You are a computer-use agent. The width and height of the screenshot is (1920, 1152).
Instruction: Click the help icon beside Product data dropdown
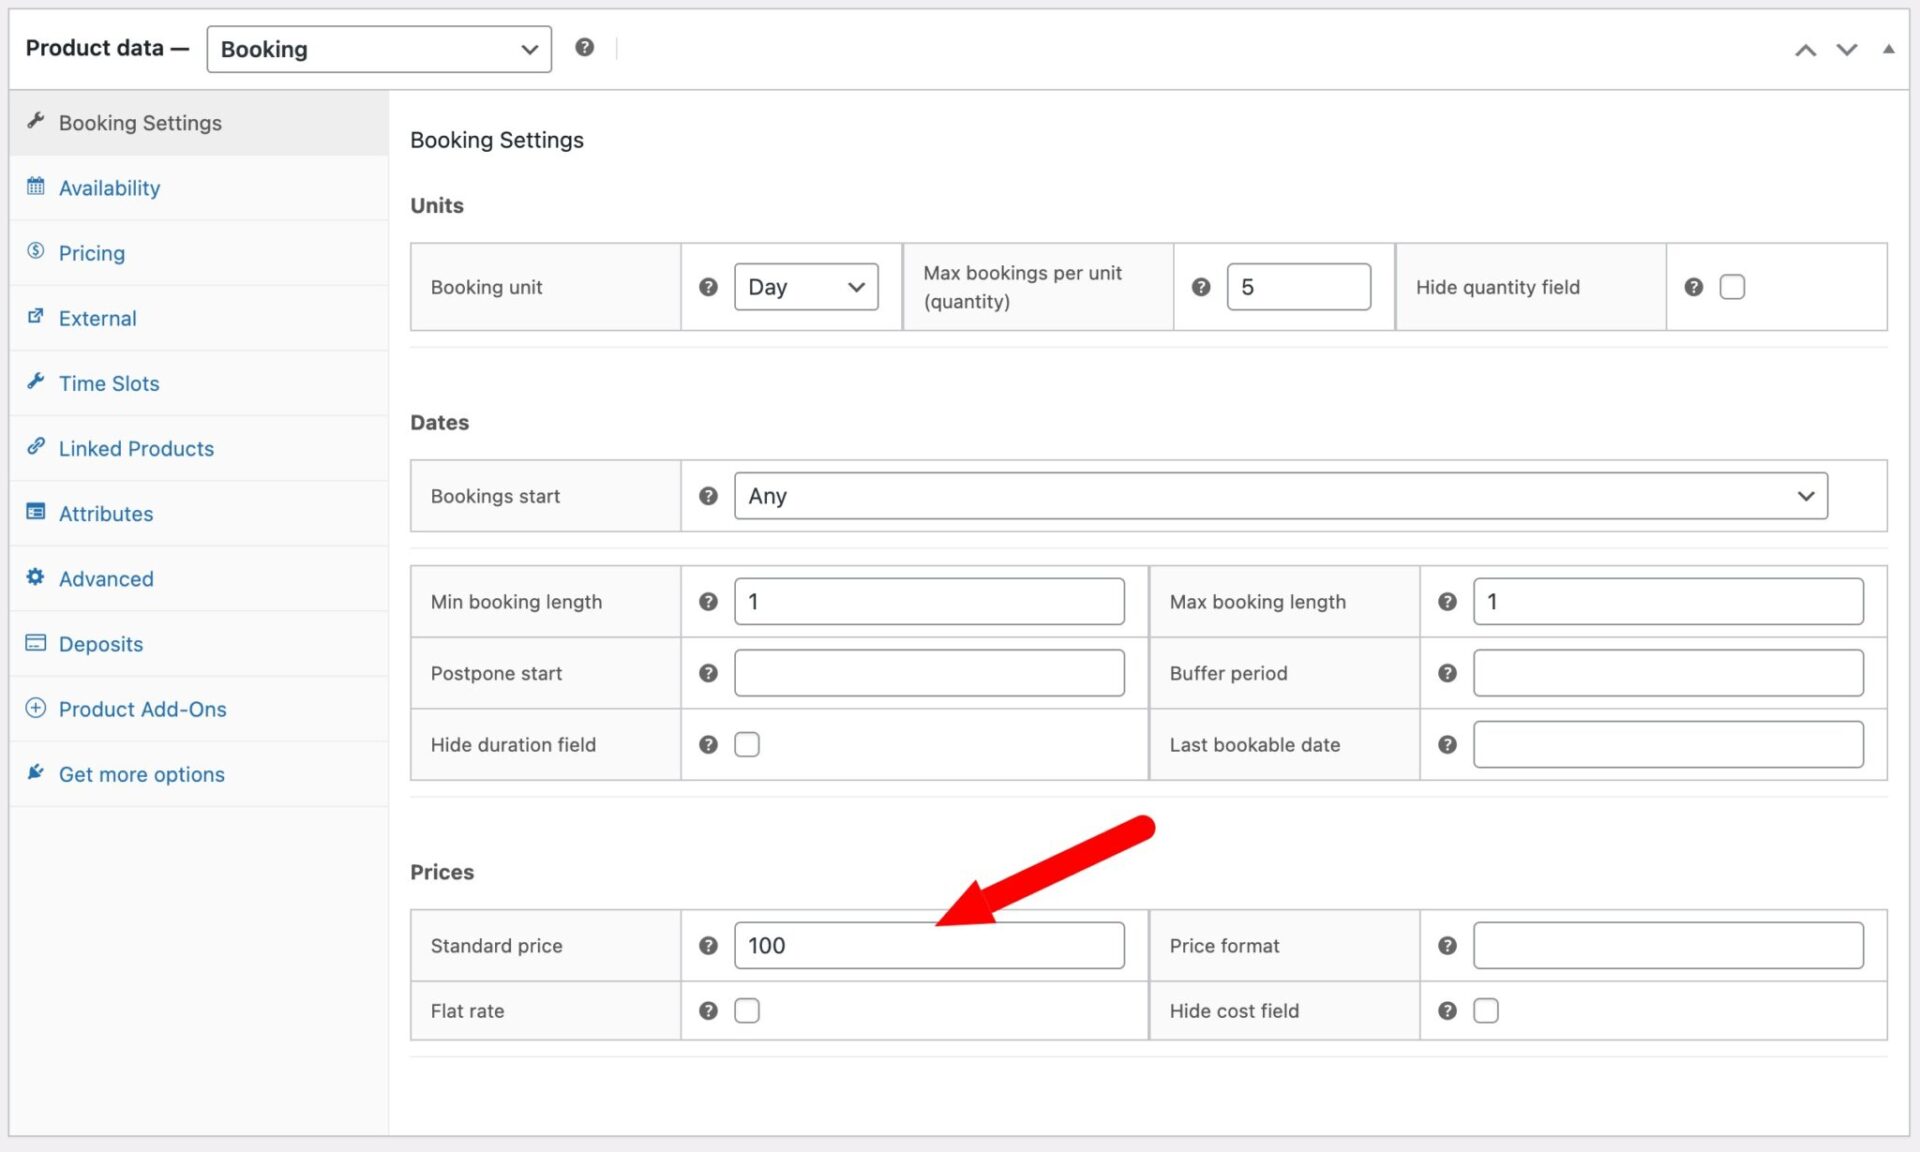click(585, 47)
